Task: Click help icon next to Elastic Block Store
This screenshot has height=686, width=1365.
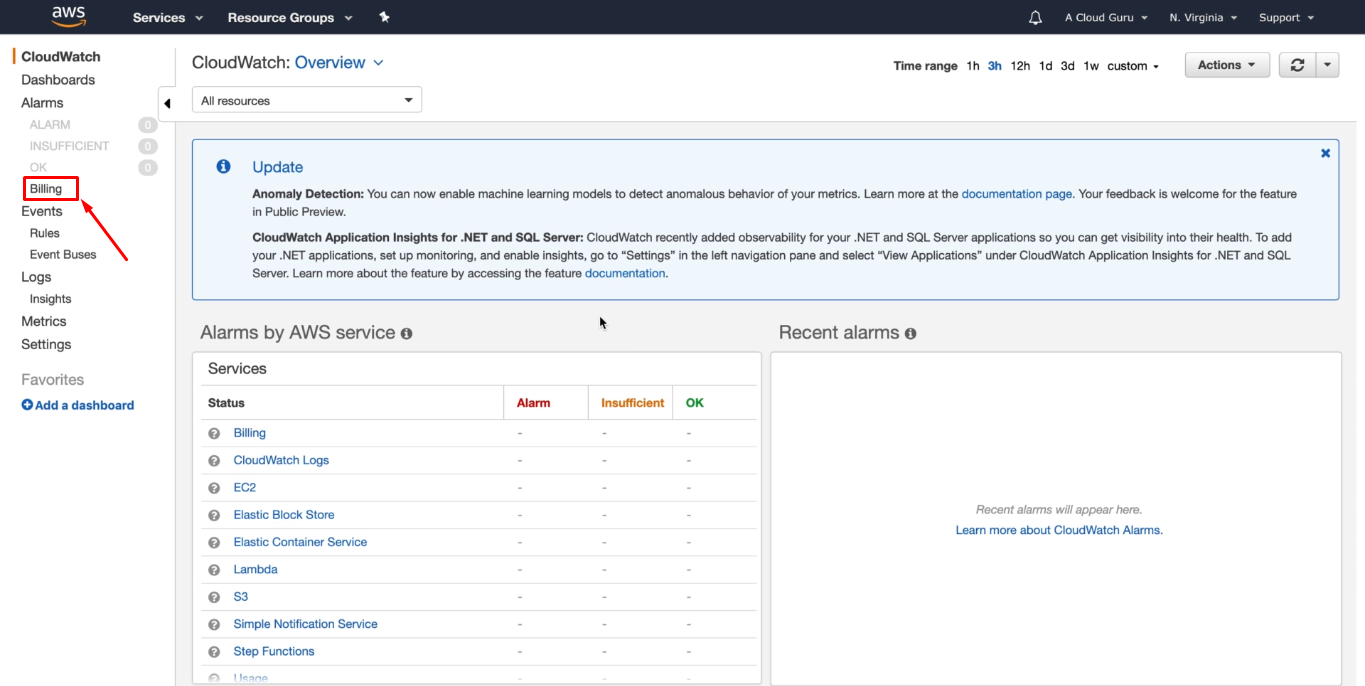Action: pos(214,515)
